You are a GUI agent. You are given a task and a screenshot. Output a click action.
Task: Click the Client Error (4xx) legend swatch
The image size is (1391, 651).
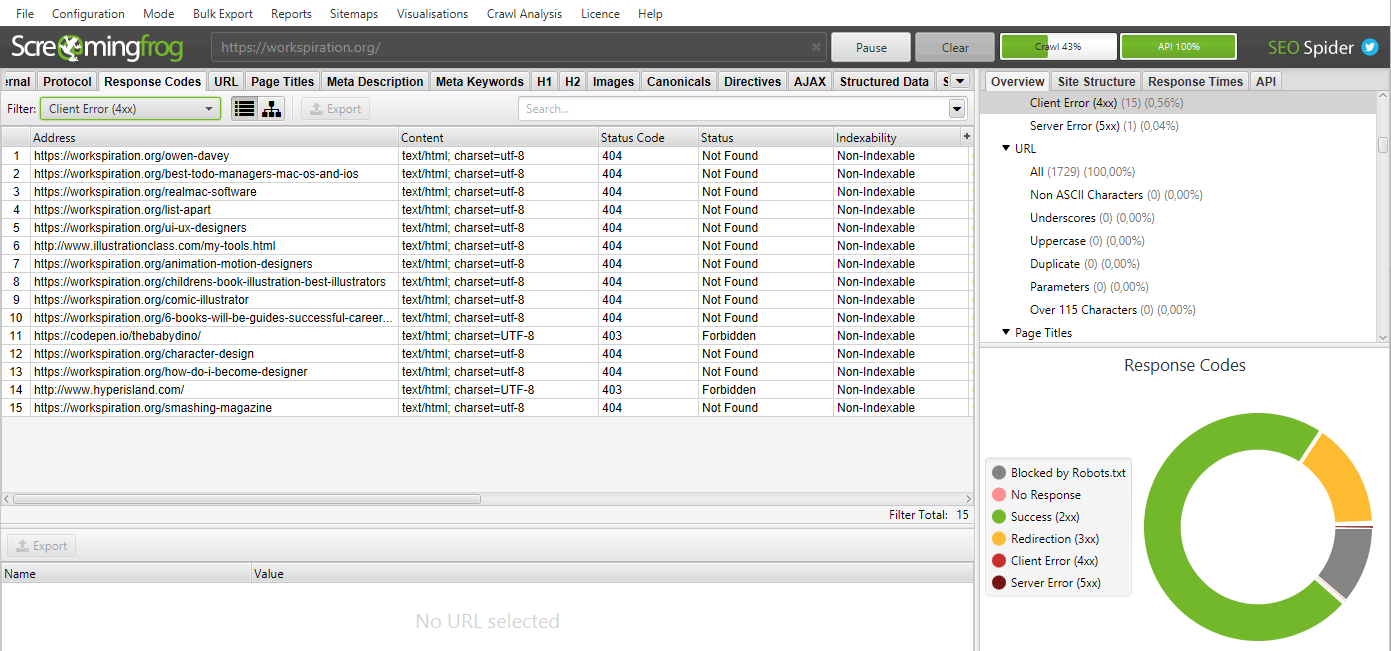(x=998, y=561)
